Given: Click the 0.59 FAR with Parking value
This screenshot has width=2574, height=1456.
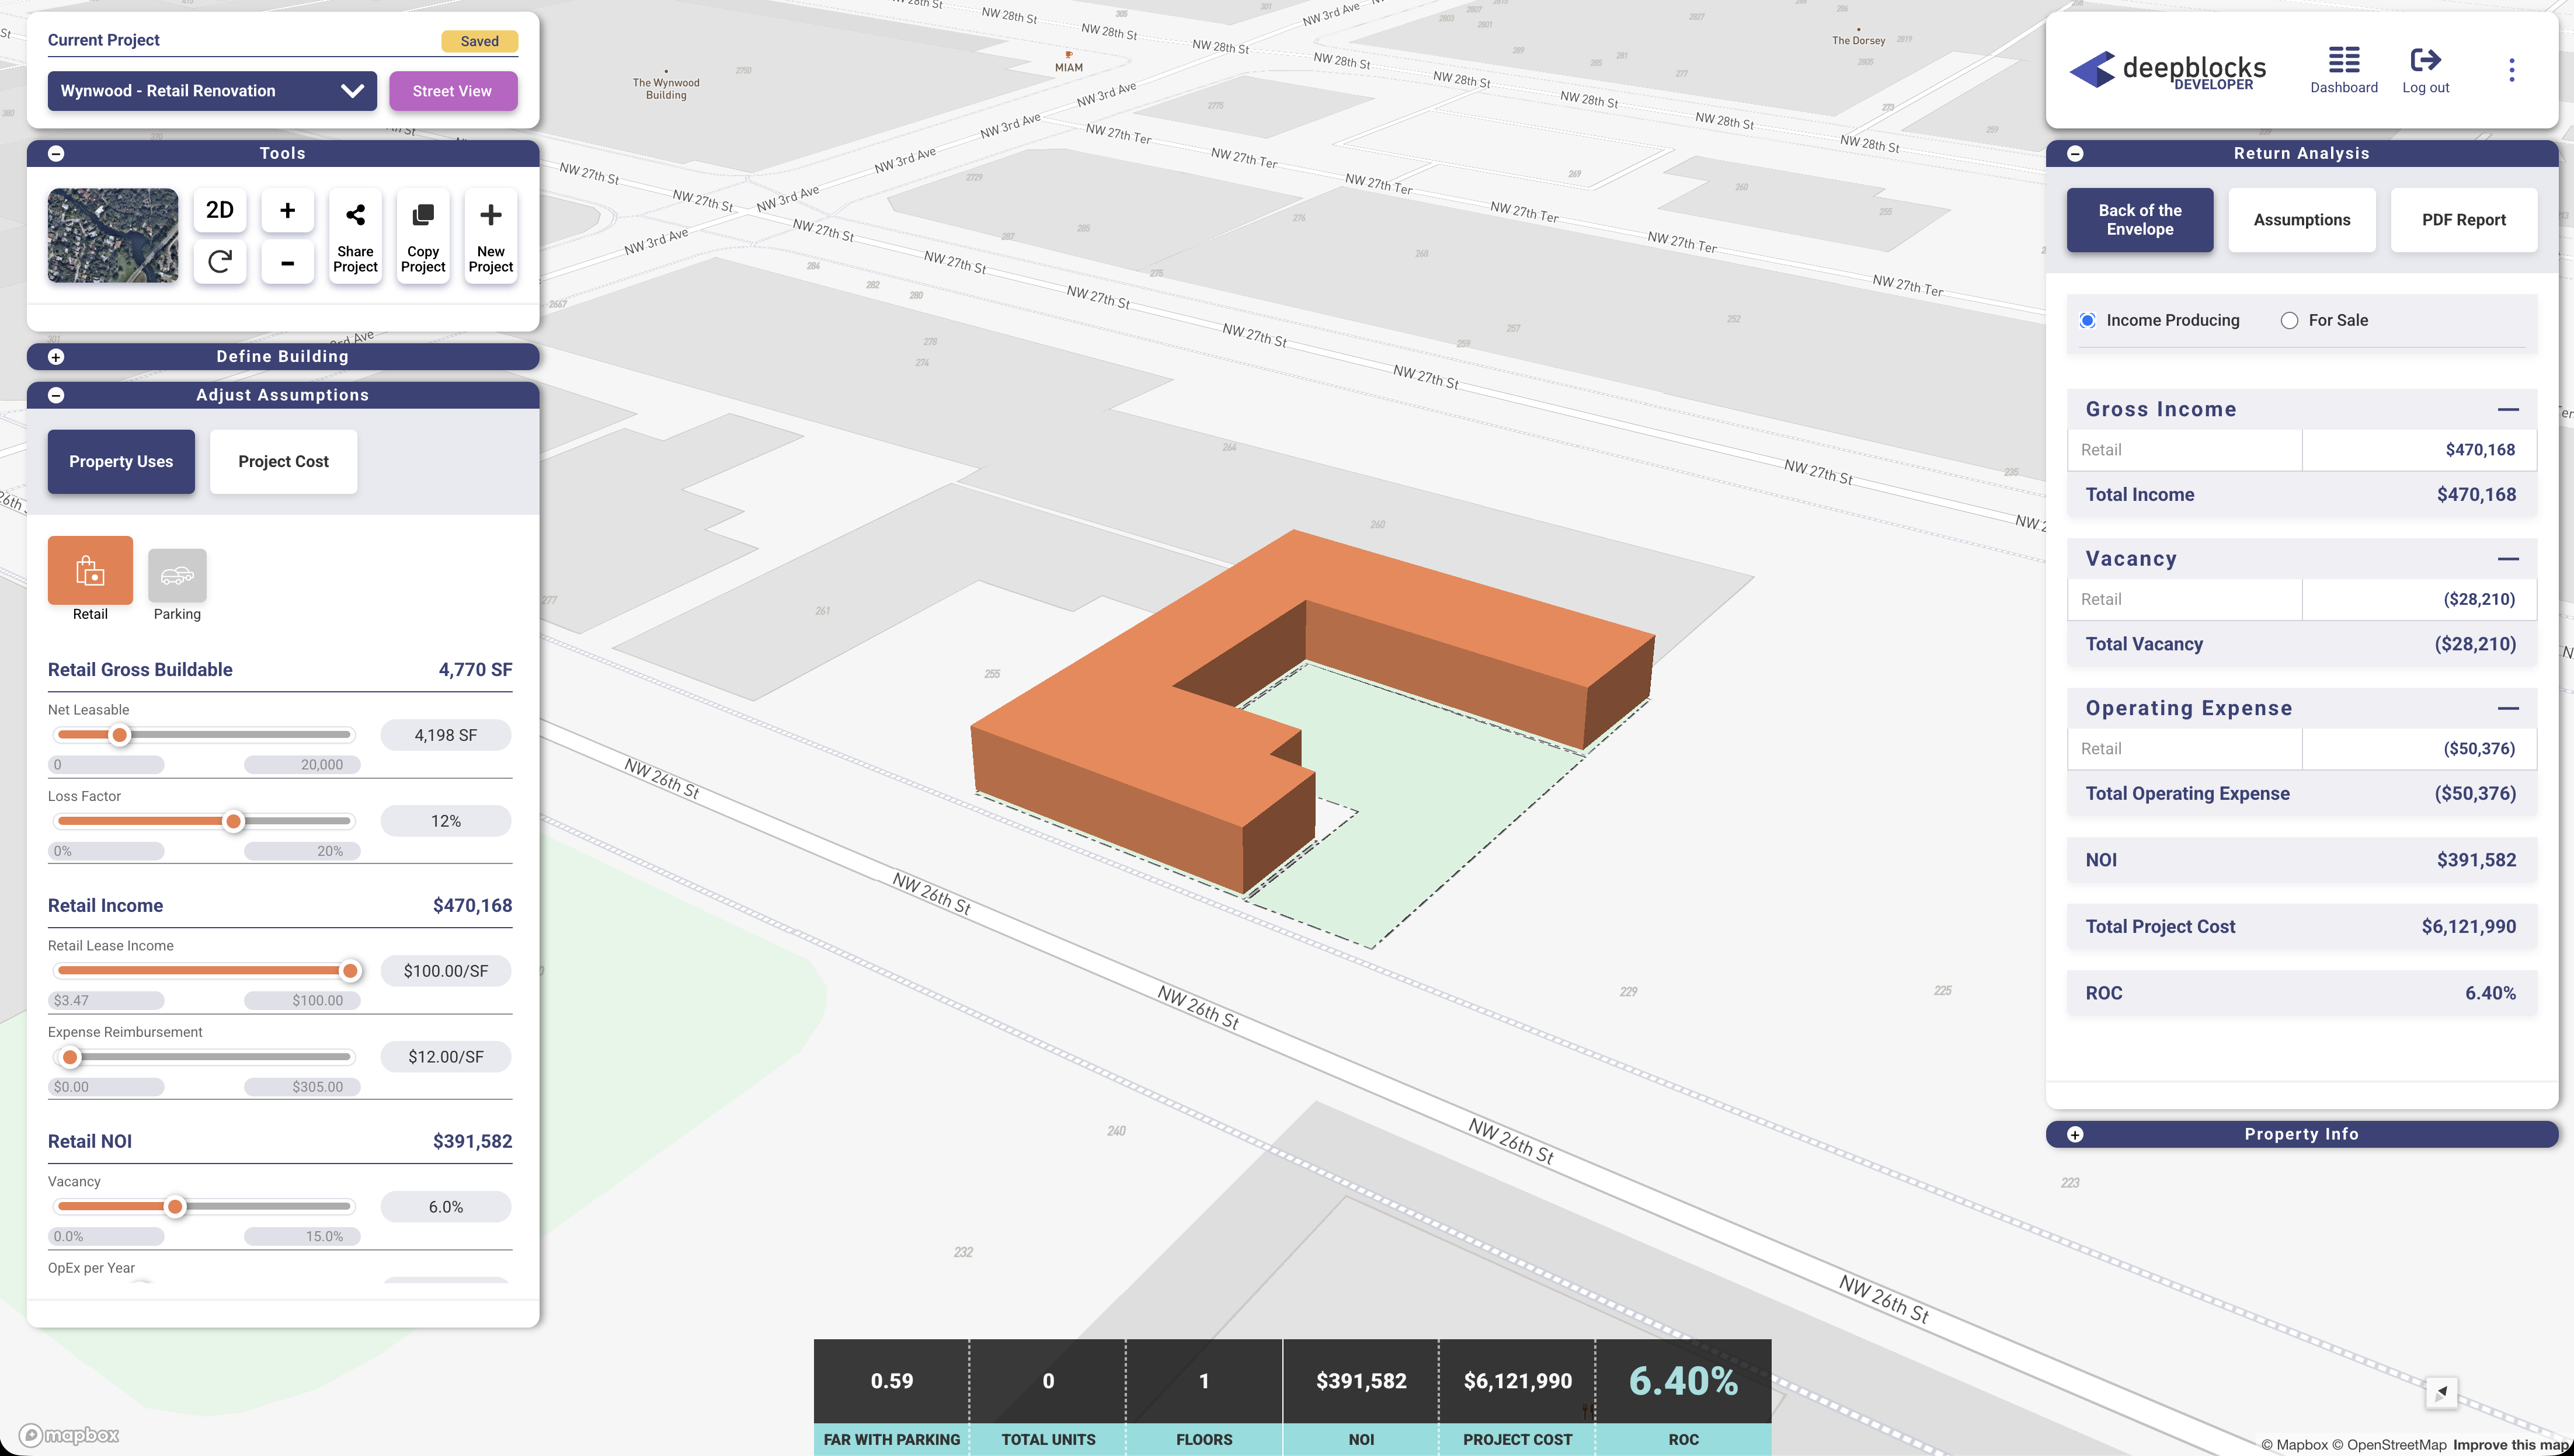Looking at the screenshot, I should (892, 1381).
